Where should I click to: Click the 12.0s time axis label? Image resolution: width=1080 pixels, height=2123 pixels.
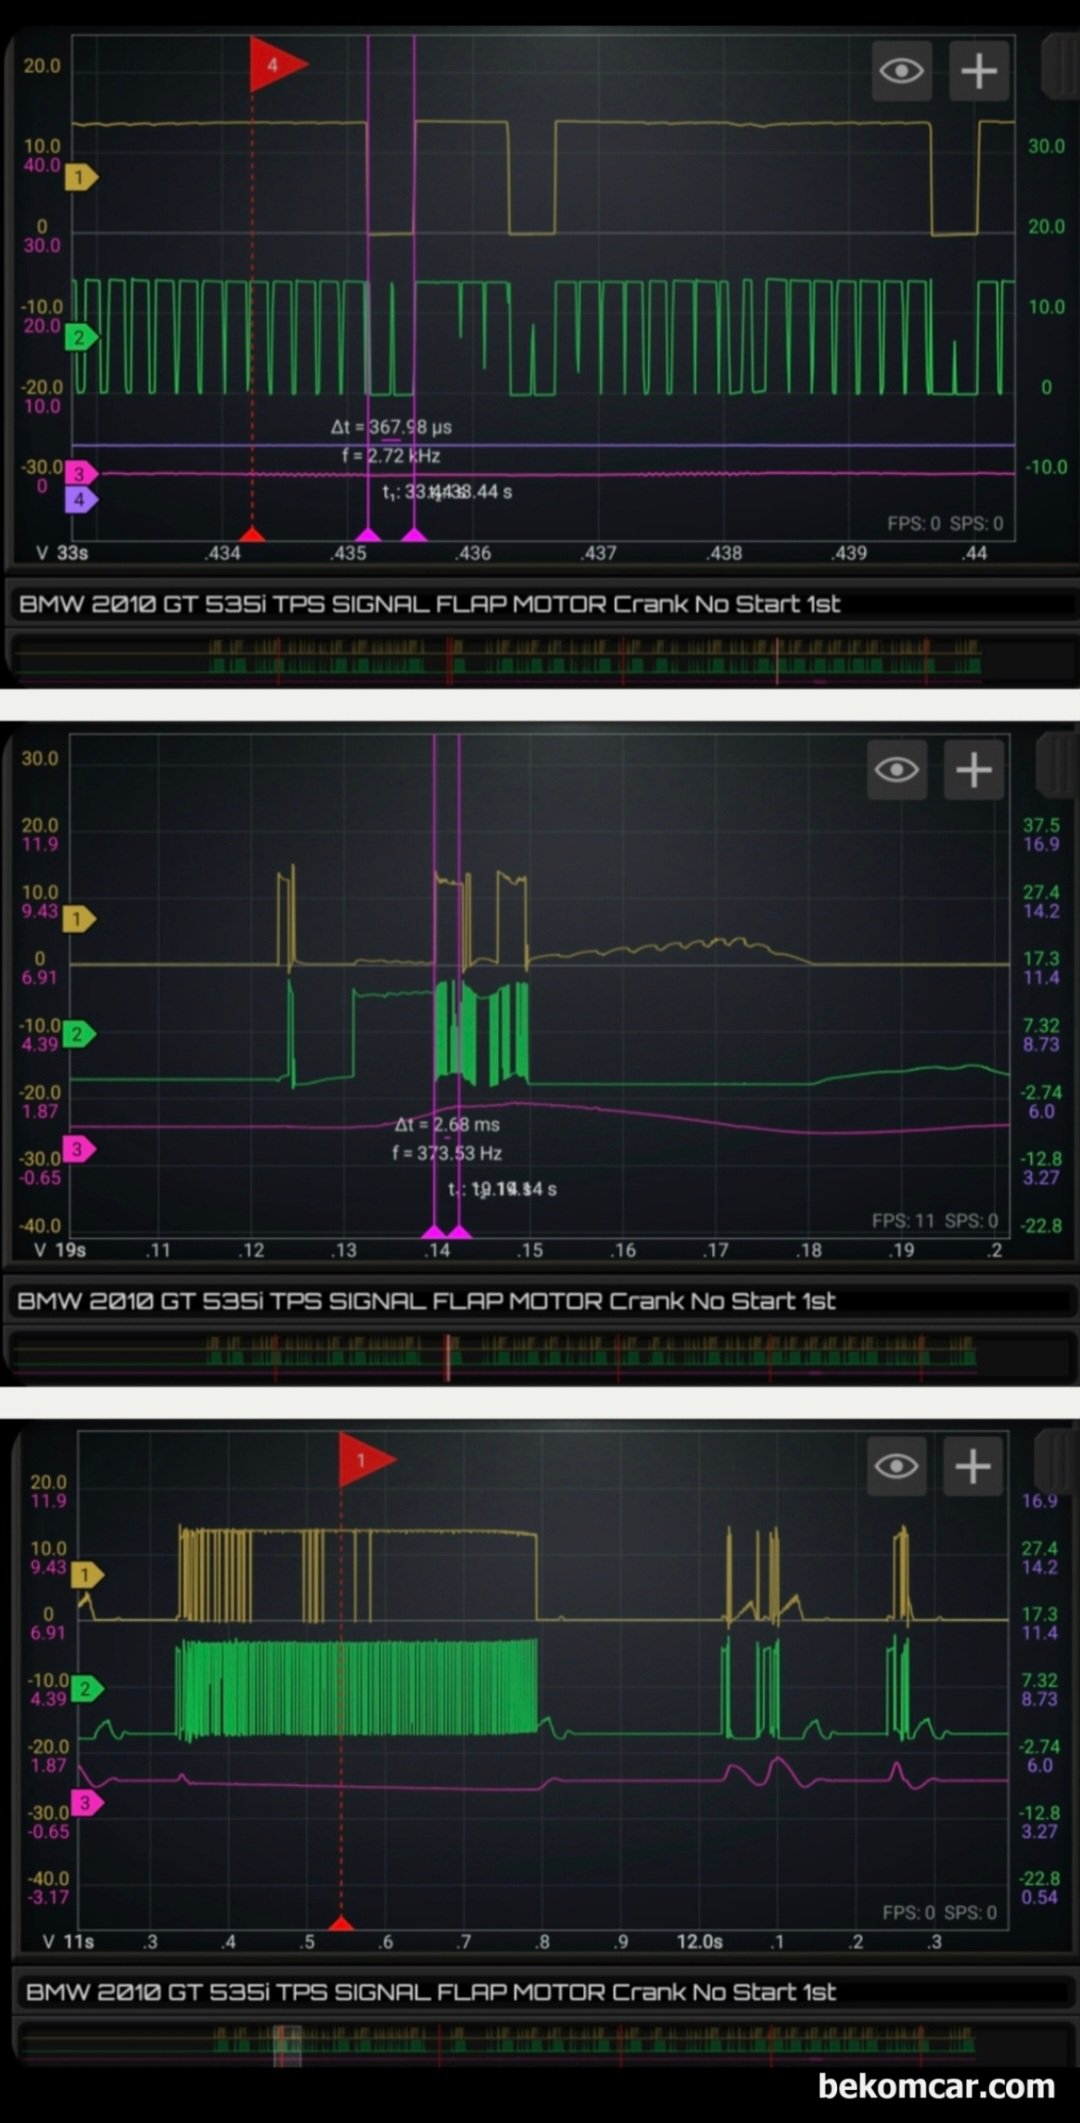tap(699, 1941)
